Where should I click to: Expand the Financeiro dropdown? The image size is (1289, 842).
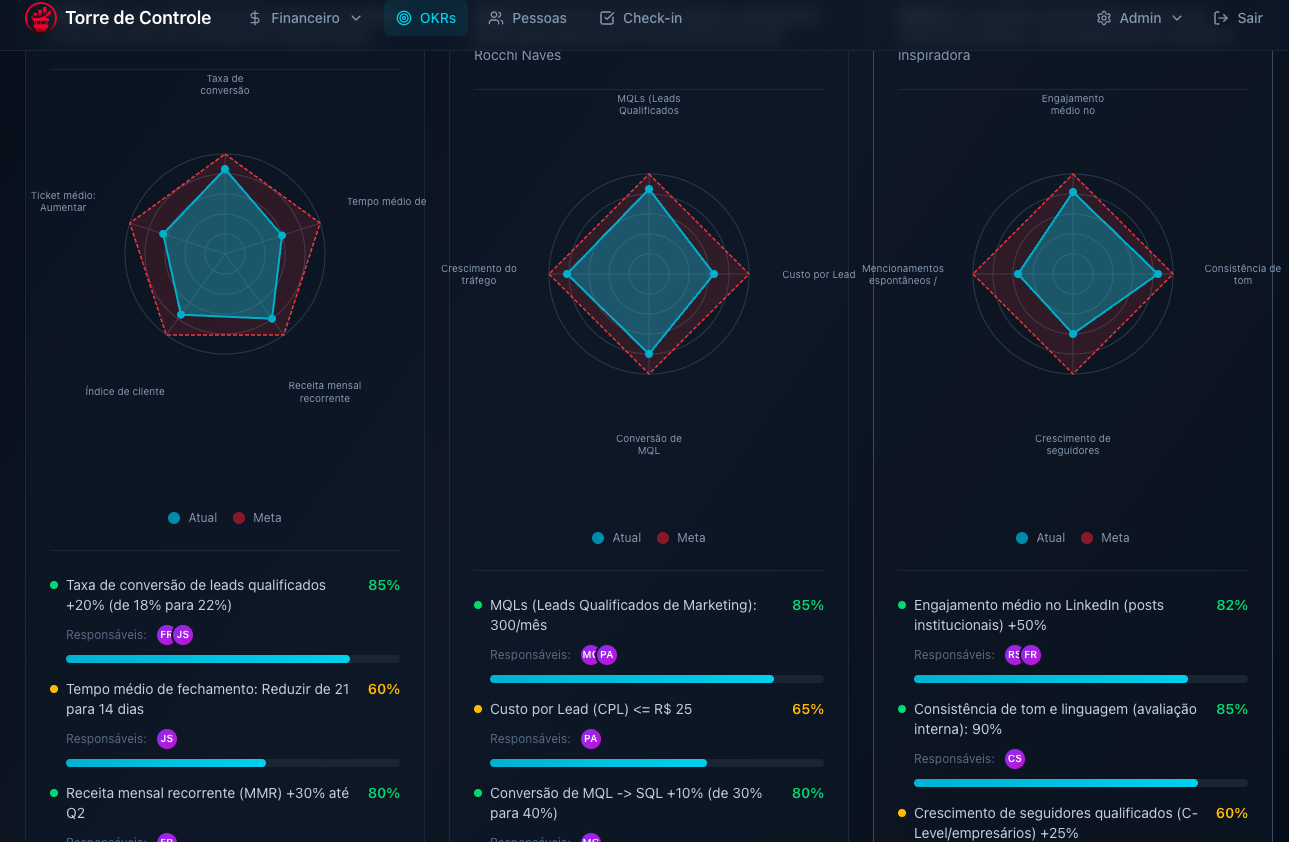pos(305,17)
